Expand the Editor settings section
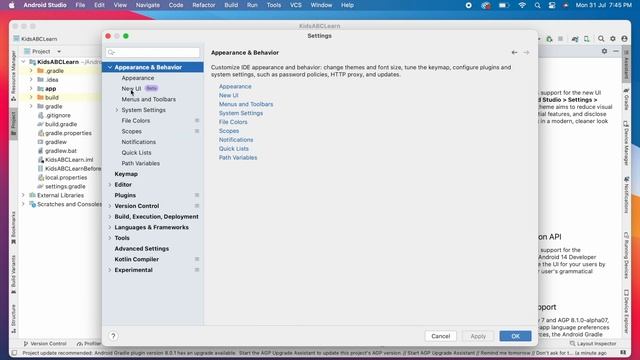 coord(110,185)
